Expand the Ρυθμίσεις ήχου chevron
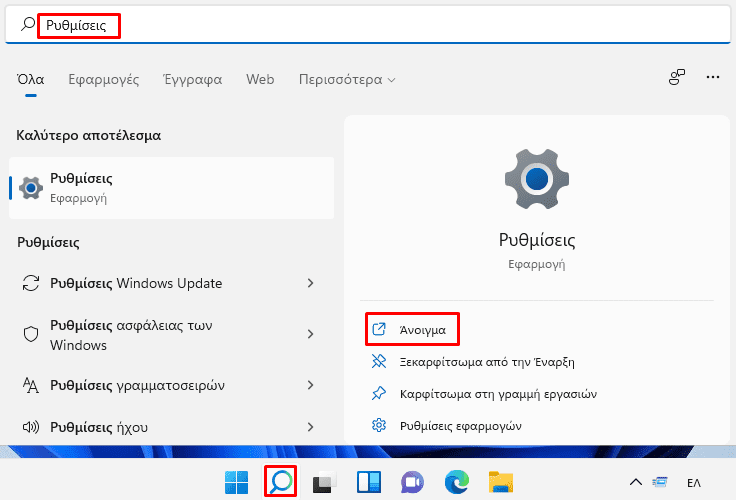736x500 pixels. pyautogui.click(x=310, y=427)
